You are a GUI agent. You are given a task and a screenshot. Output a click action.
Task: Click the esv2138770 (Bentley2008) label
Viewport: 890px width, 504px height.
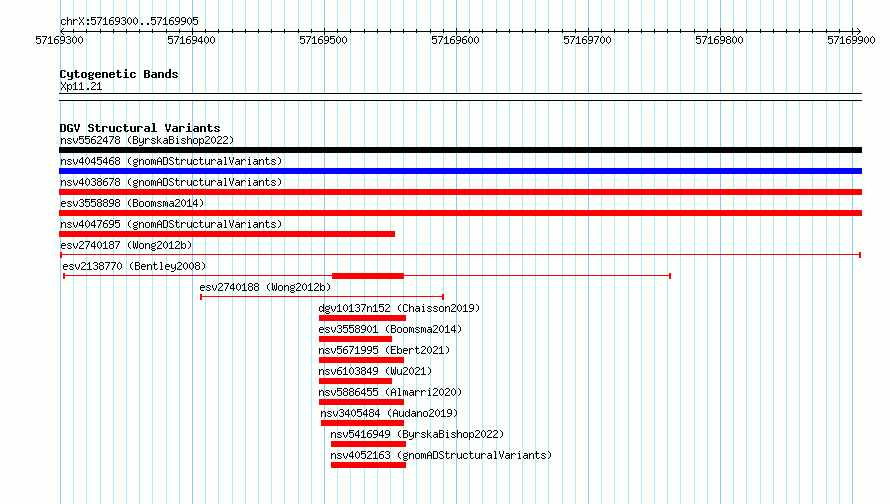[134, 266]
